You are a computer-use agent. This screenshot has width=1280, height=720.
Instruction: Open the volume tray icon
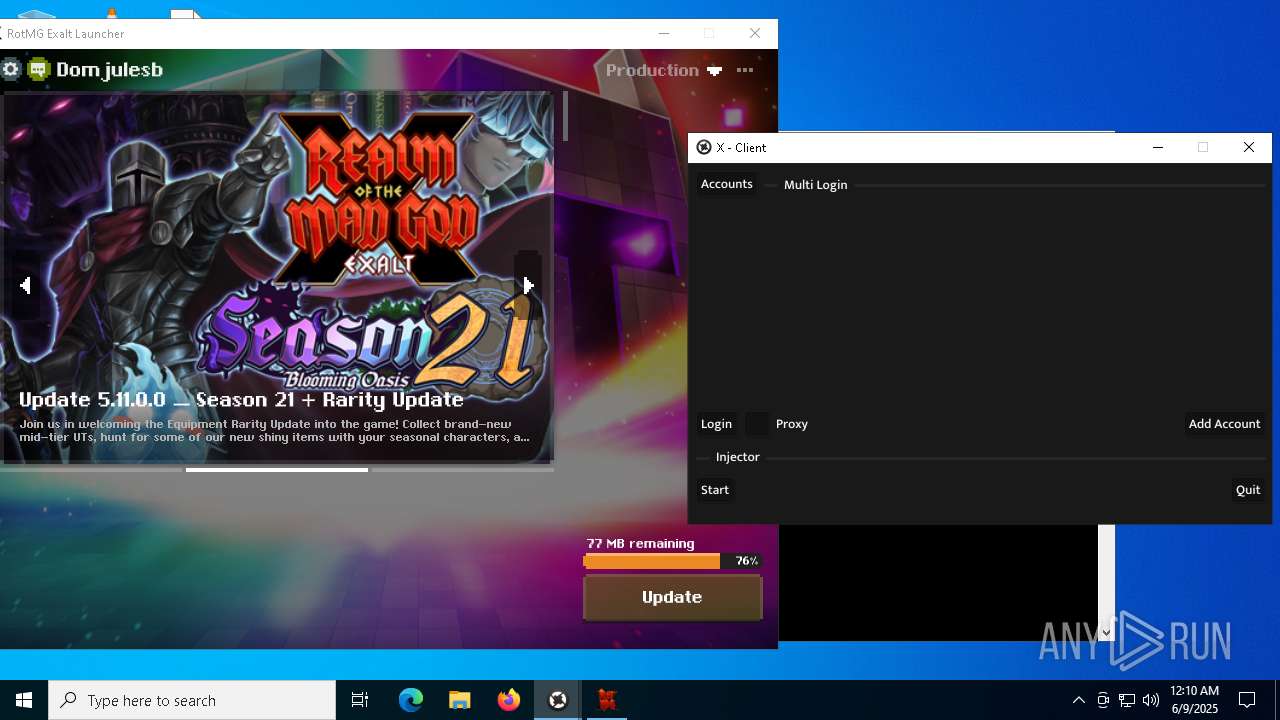[1151, 700]
